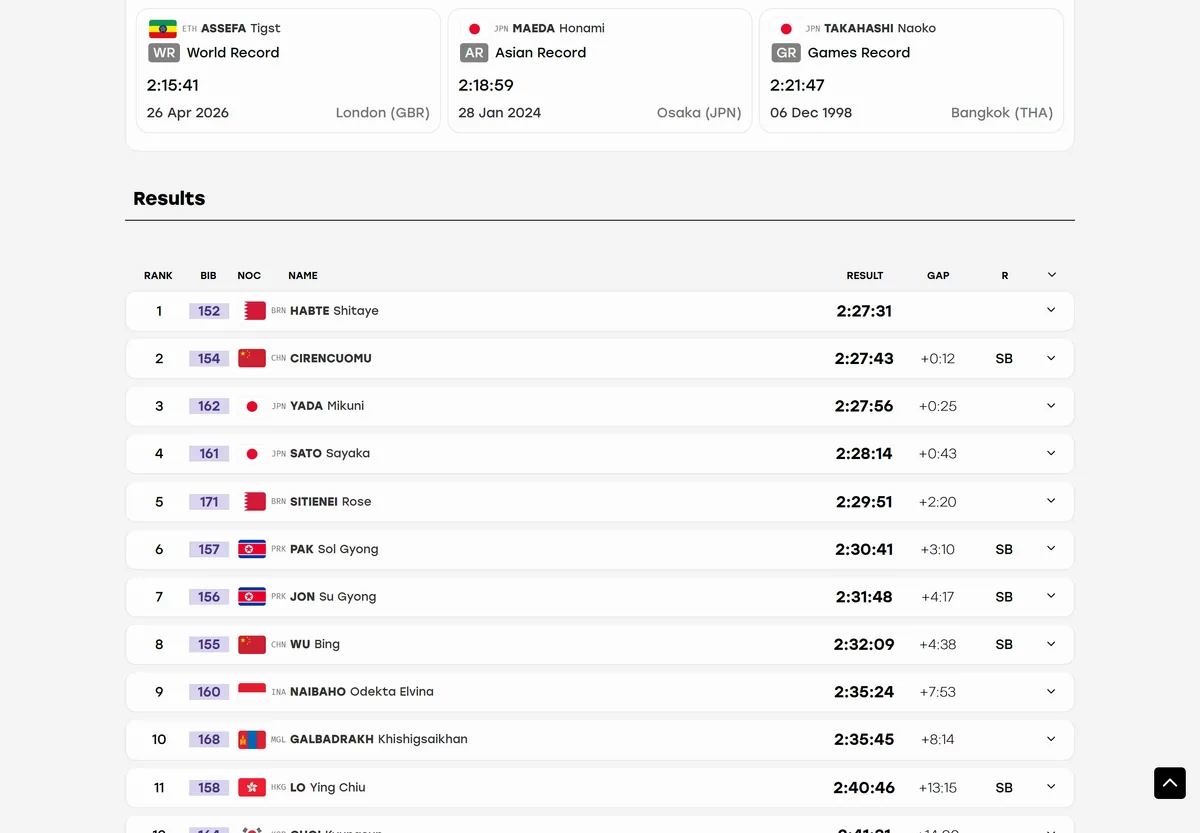Viewport: 1200px width, 833px height.
Task: Select bib number 152 badge
Action: coord(209,311)
